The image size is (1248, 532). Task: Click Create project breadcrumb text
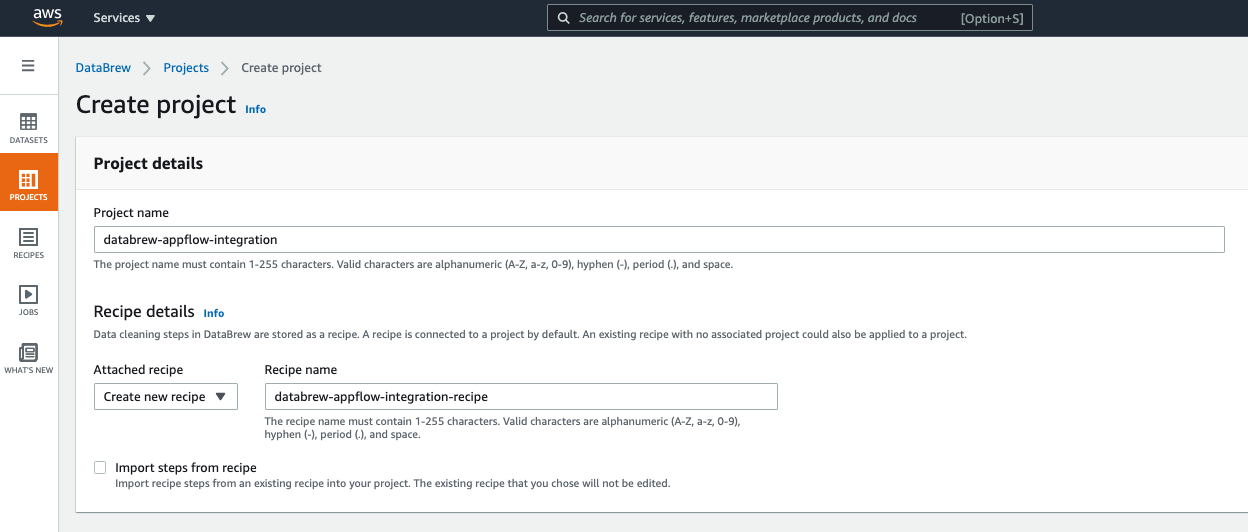pyautogui.click(x=282, y=68)
